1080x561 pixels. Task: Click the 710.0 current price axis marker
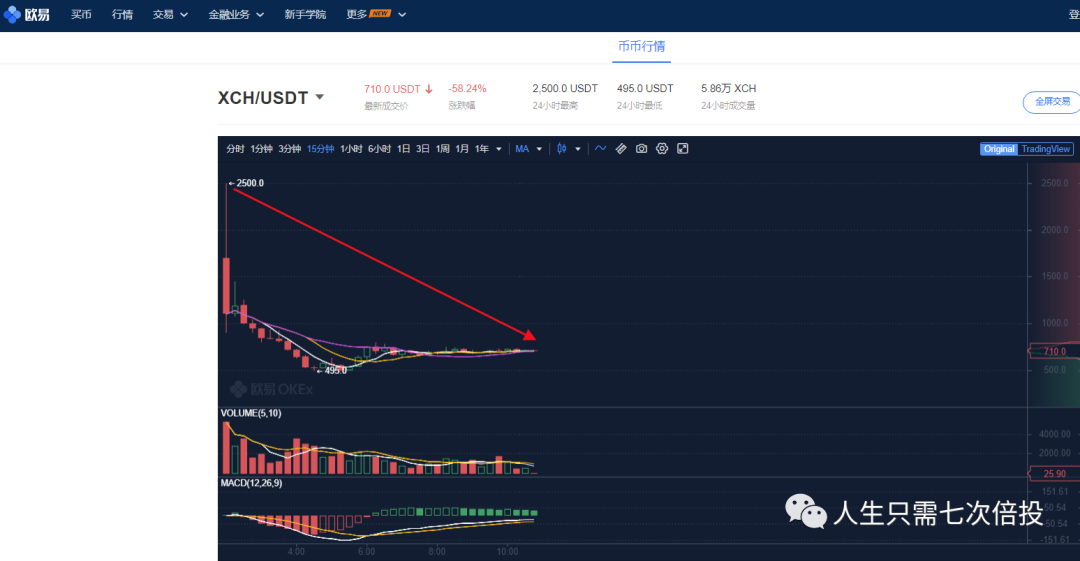click(x=1055, y=351)
